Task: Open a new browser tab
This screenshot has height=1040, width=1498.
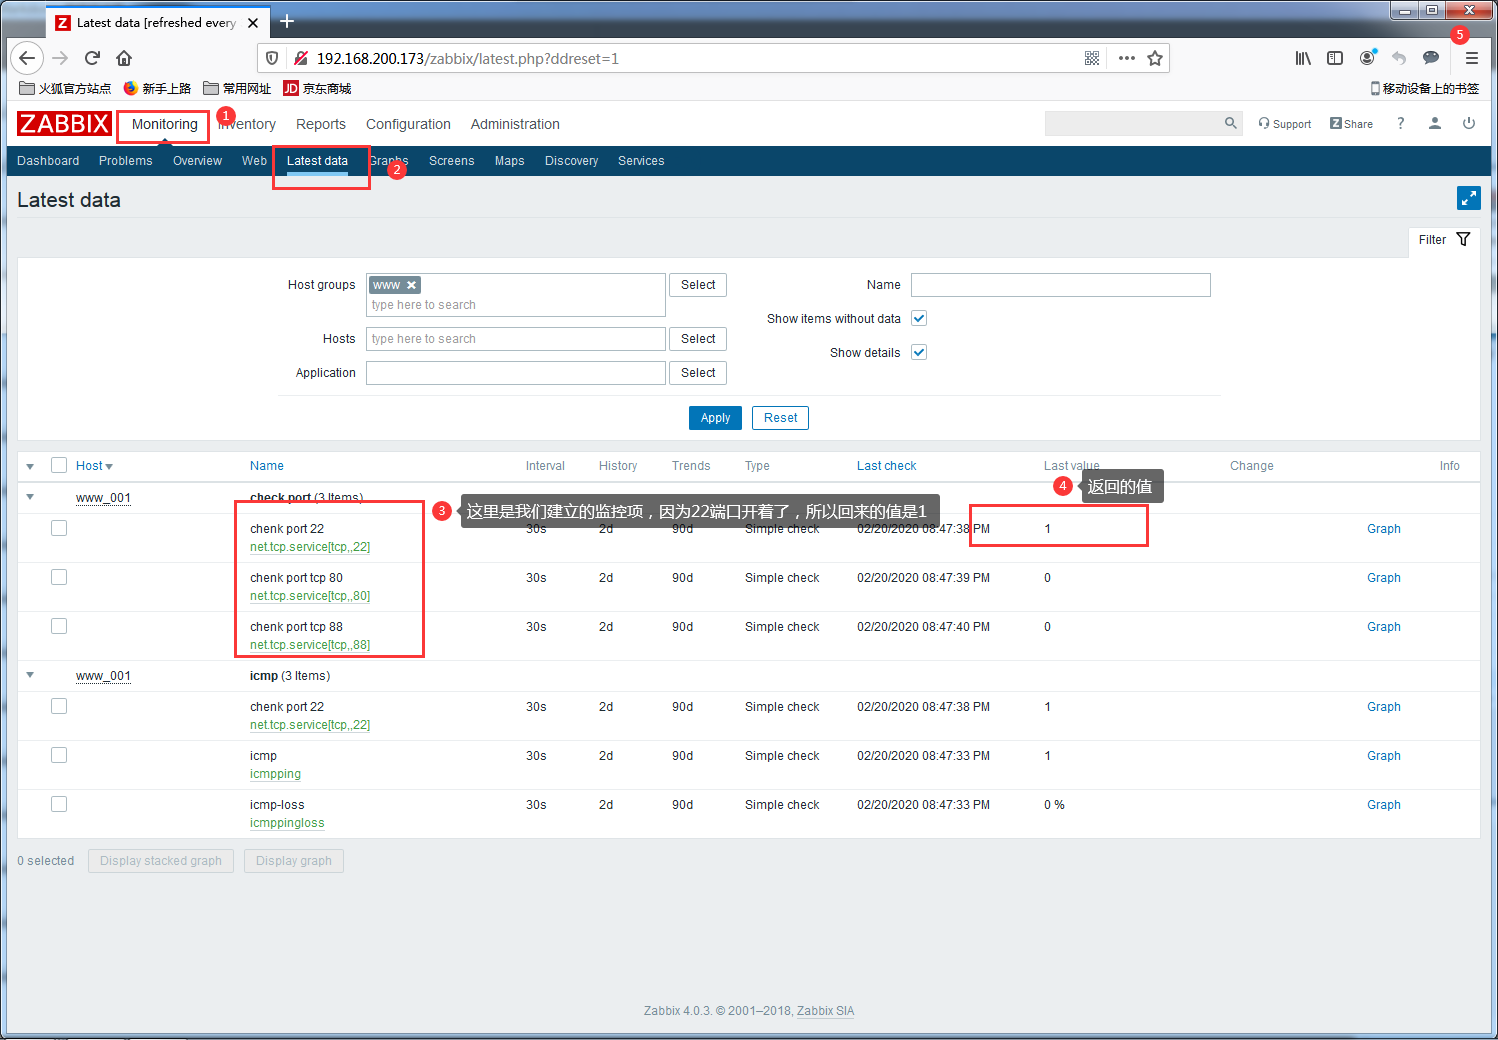Action: click(x=287, y=21)
